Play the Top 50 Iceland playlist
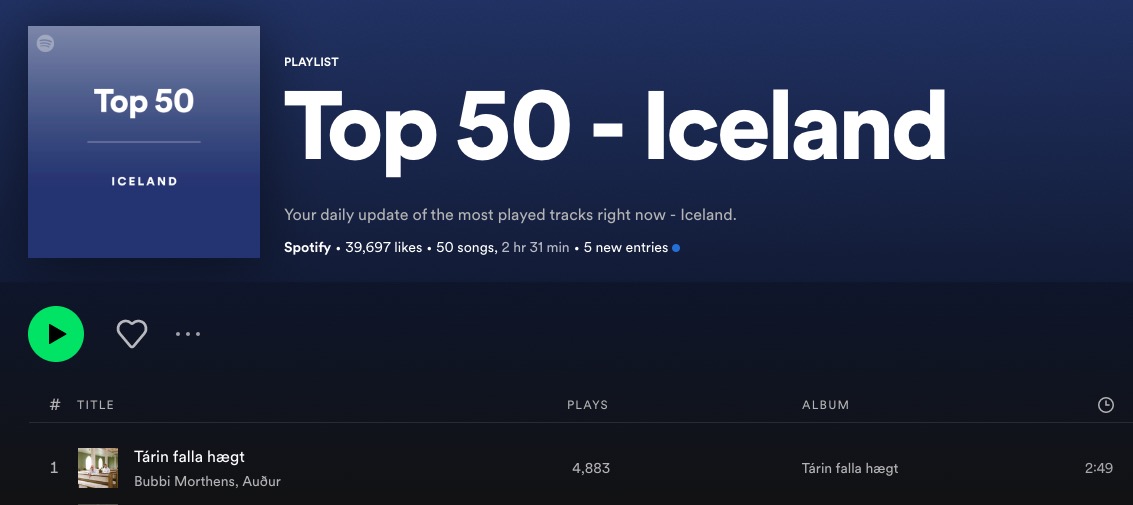Image resolution: width=1133 pixels, height=505 pixels. (56, 334)
